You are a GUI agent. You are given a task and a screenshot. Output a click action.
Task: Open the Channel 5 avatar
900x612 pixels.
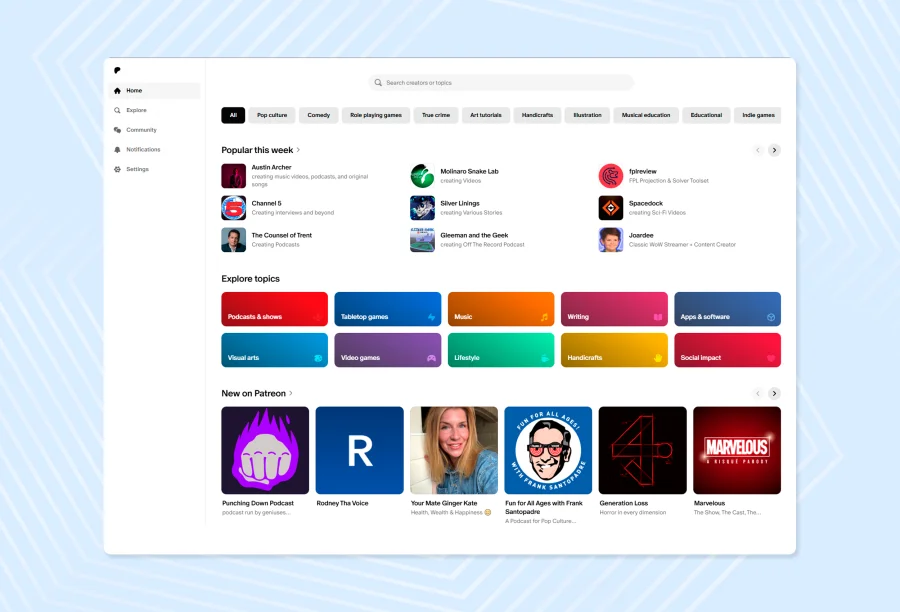pyautogui.click(x=234, y=208)
